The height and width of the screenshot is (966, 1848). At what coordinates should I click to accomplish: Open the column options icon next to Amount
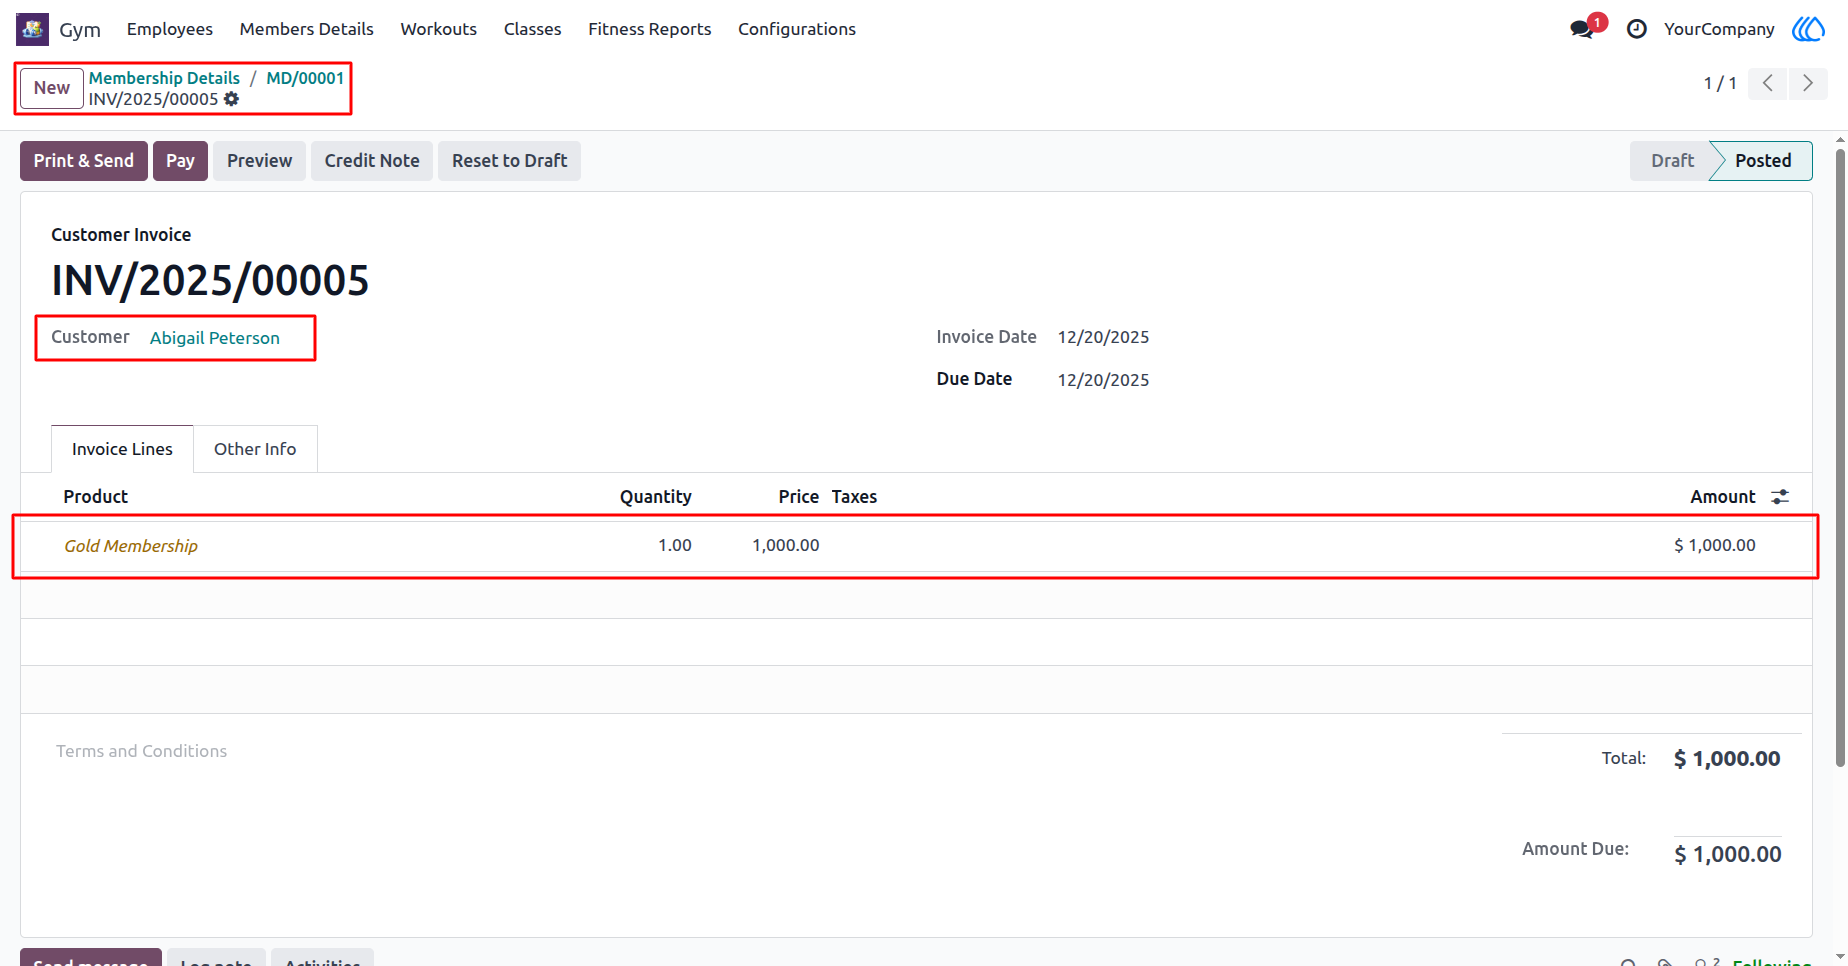click(1780, 497)
